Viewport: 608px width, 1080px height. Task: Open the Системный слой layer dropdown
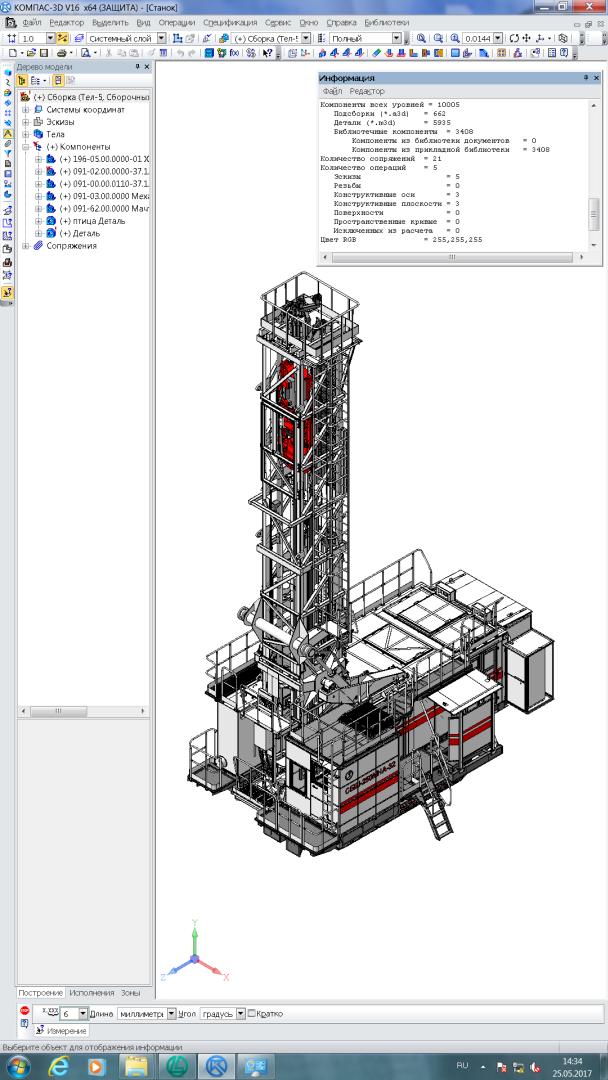tap(160, 38)
